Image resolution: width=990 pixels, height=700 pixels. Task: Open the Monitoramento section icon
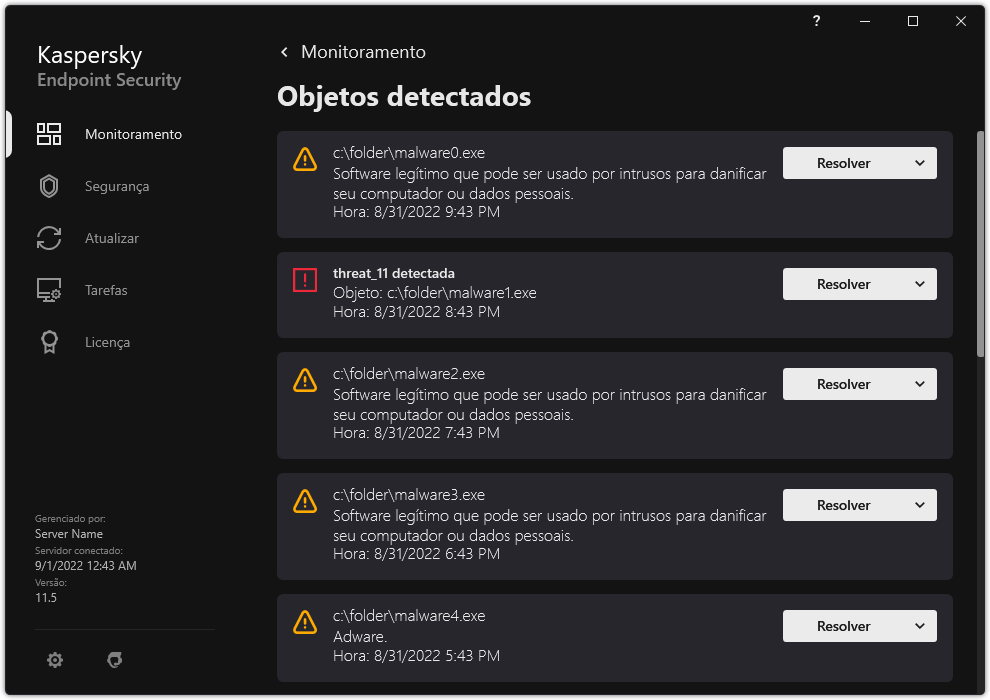coord(48,133)
